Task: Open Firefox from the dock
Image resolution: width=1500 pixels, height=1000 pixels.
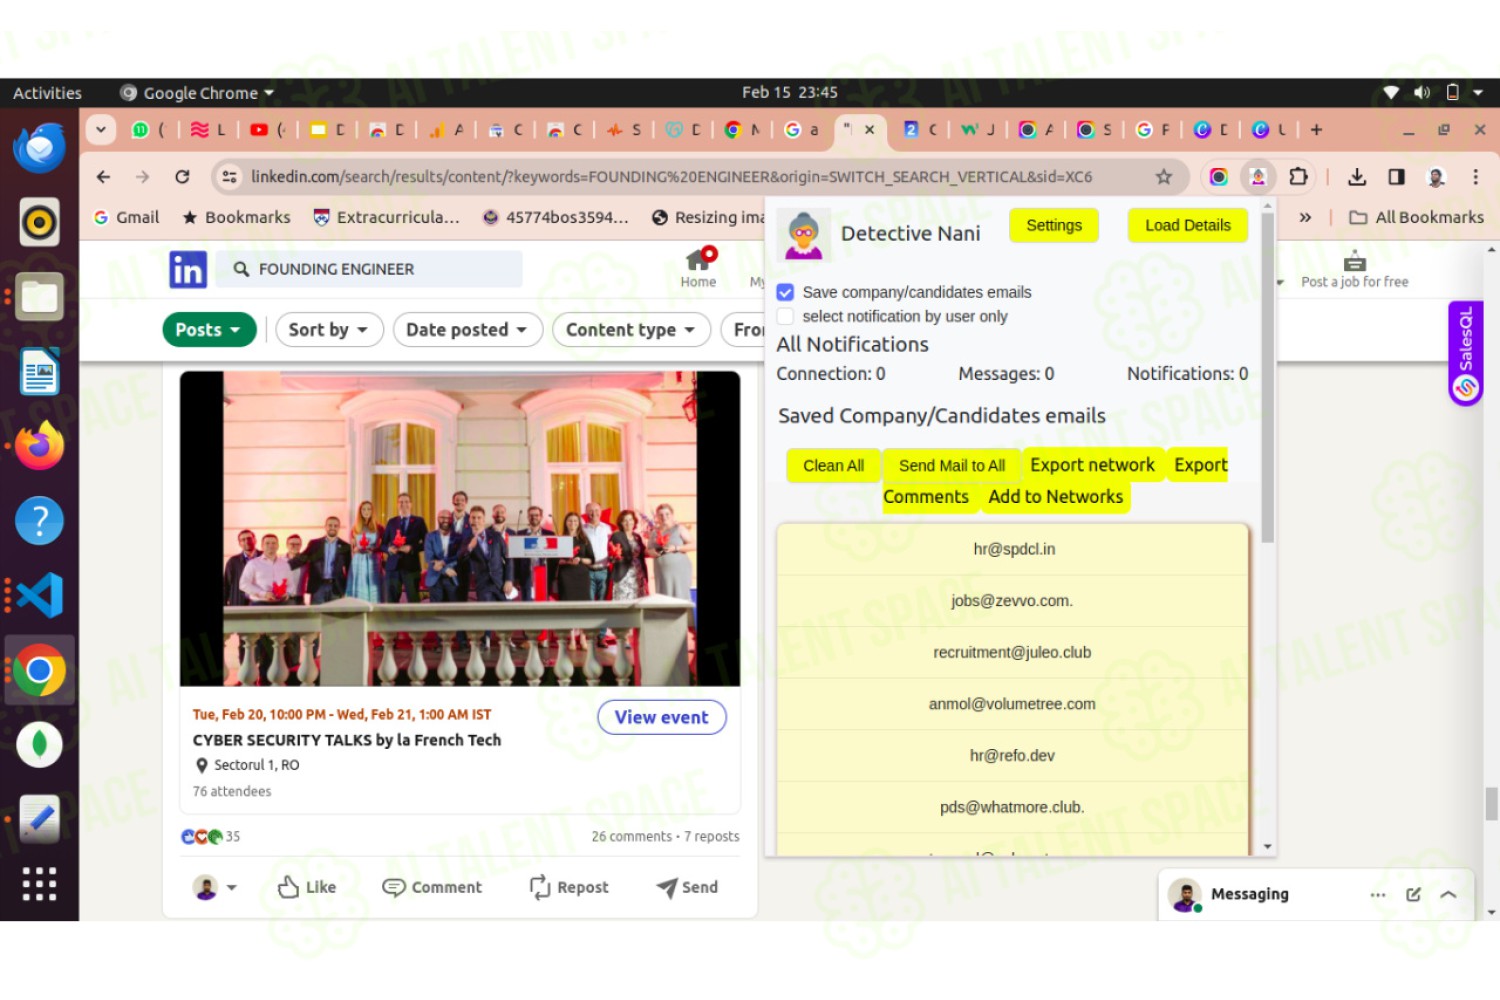Action: click(x=40, y=446)
